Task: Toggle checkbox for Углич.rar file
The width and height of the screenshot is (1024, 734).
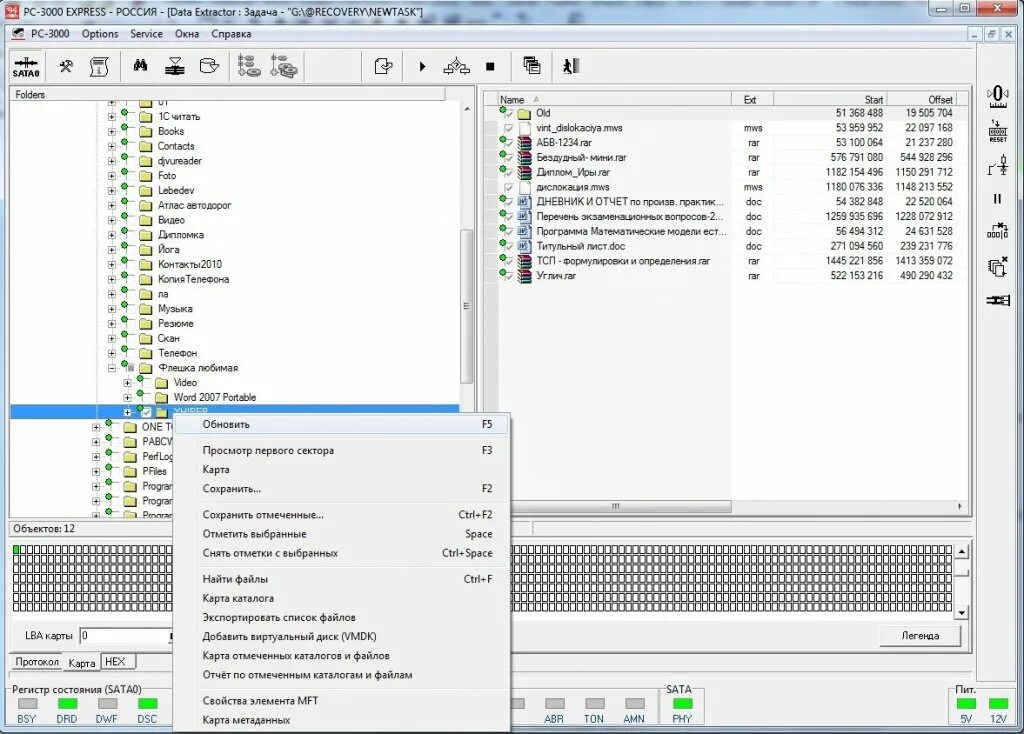Action: point(509,277)
